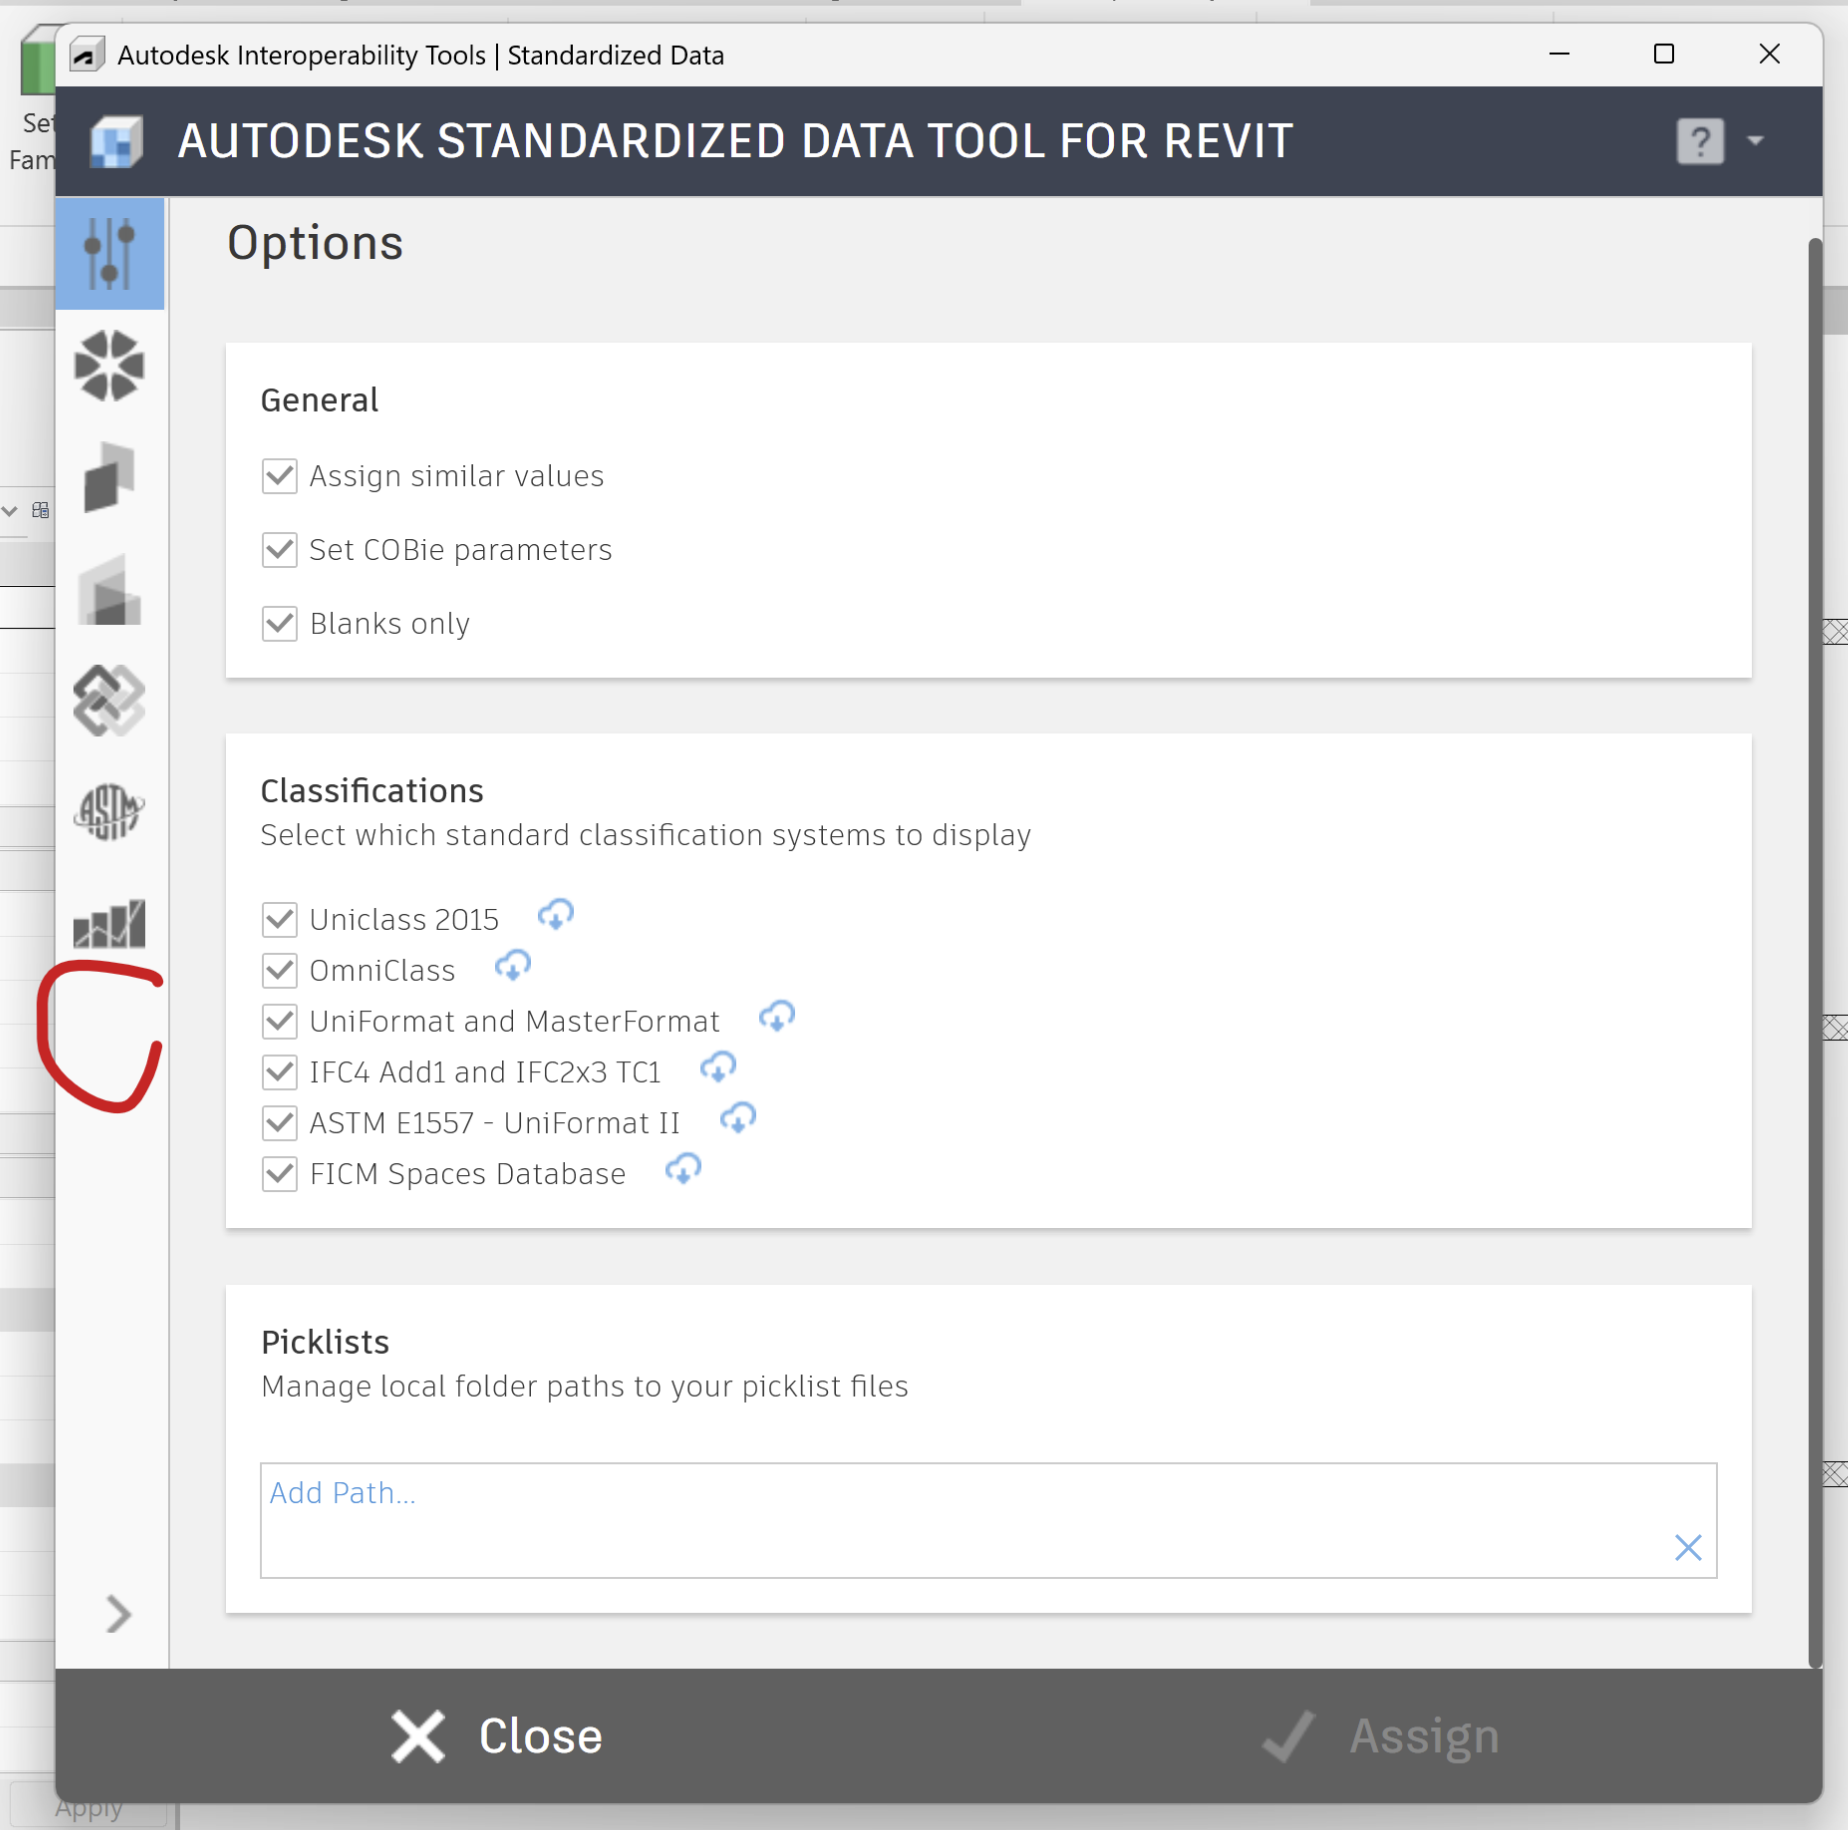1848x1830 pixels.
Task: Select the FICM bar chart icon
Action: pos(110,922)
